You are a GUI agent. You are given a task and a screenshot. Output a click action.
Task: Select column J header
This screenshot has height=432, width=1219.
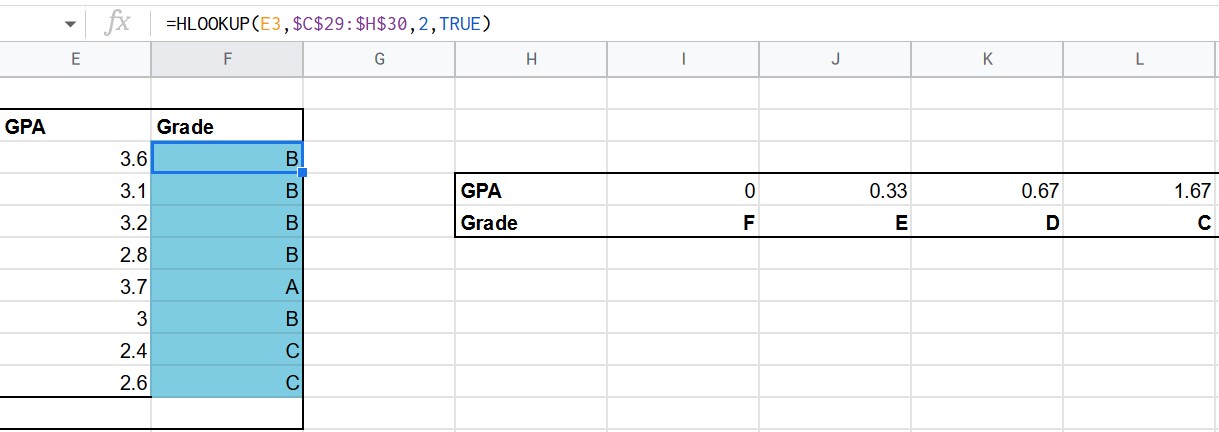[835, 59]
